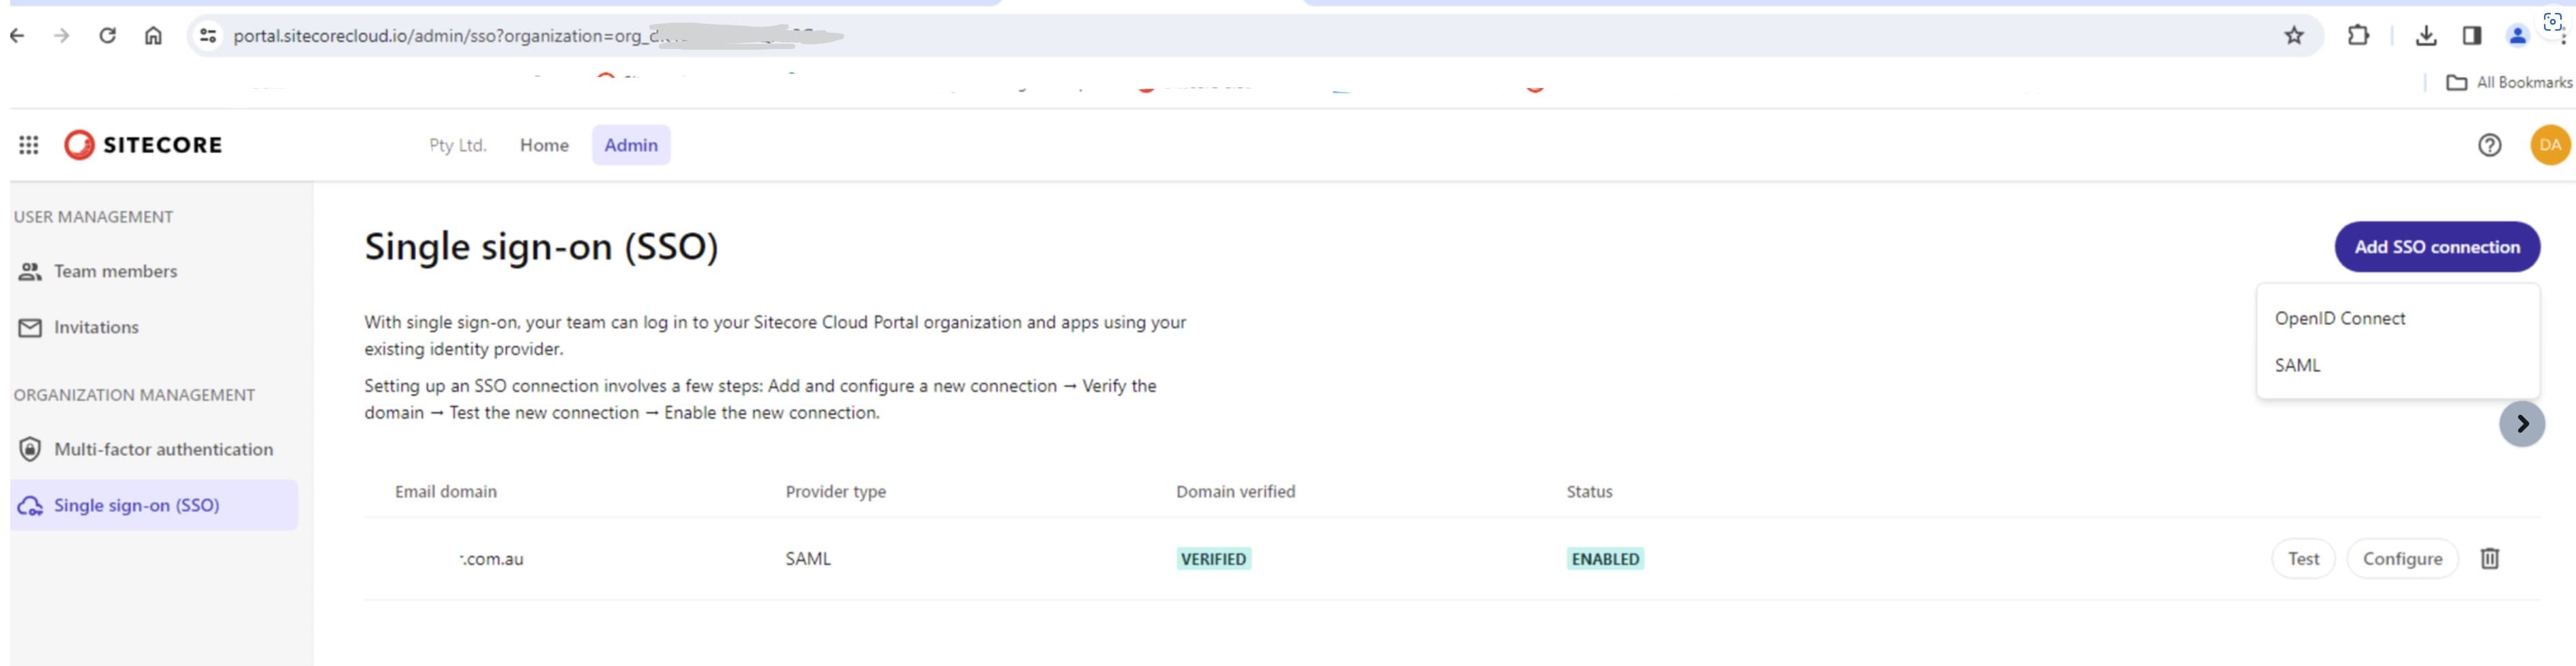Click the Invitations envelope icon

[30, 328]
